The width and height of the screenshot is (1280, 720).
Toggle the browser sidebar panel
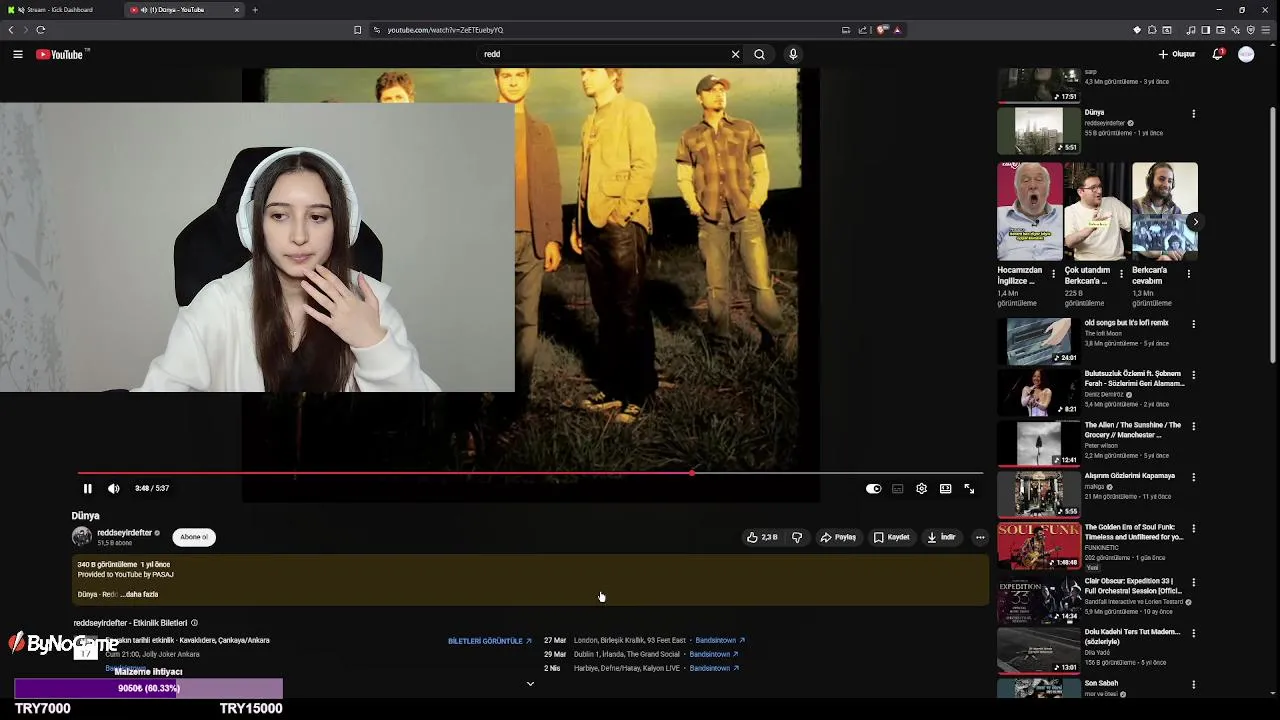click(1206, 30)
